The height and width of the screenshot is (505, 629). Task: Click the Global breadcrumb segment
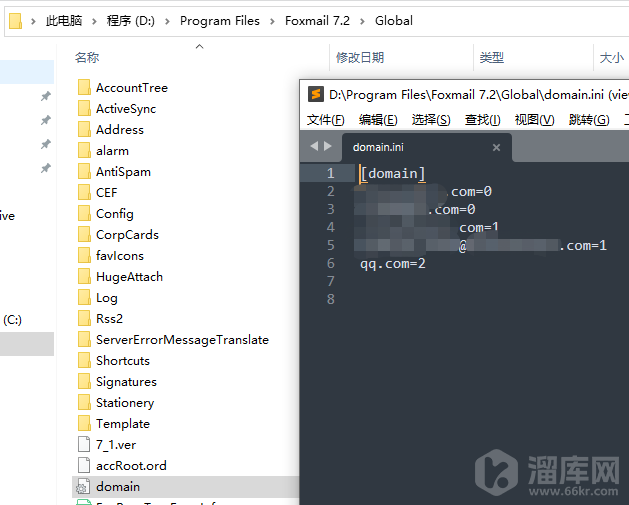point(394,20)
